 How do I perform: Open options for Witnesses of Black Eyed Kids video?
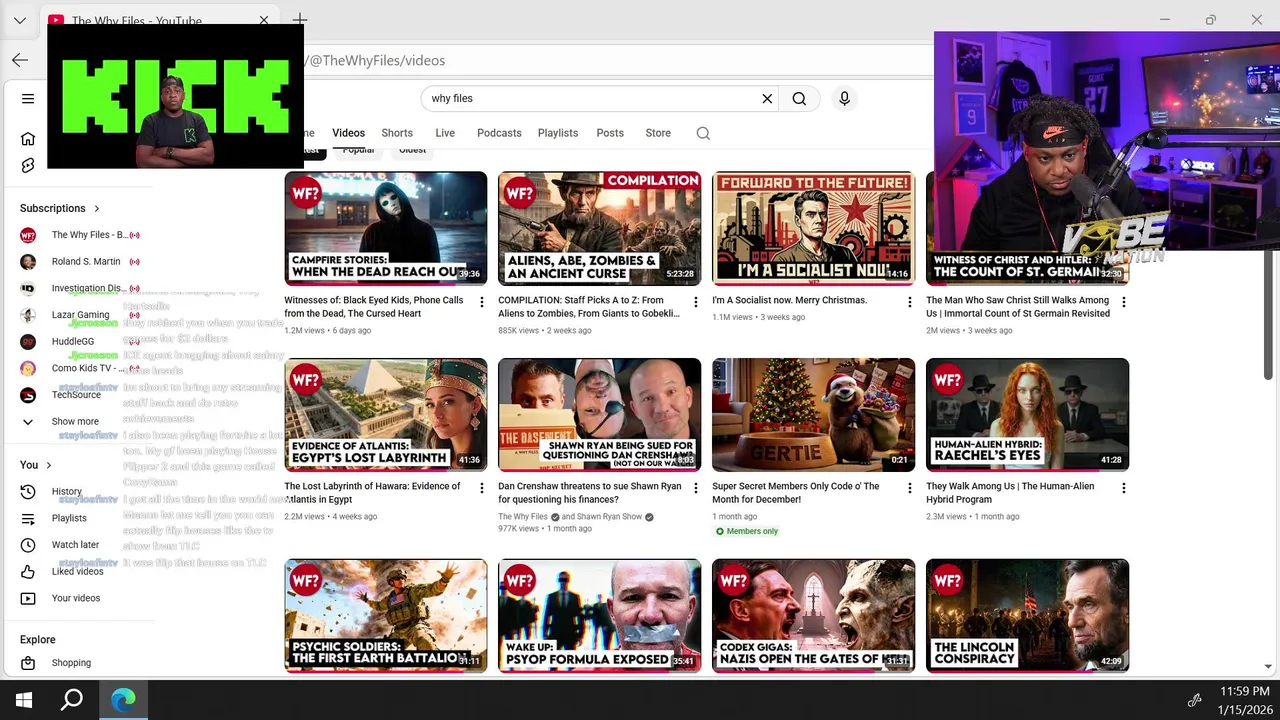(482, 302)
